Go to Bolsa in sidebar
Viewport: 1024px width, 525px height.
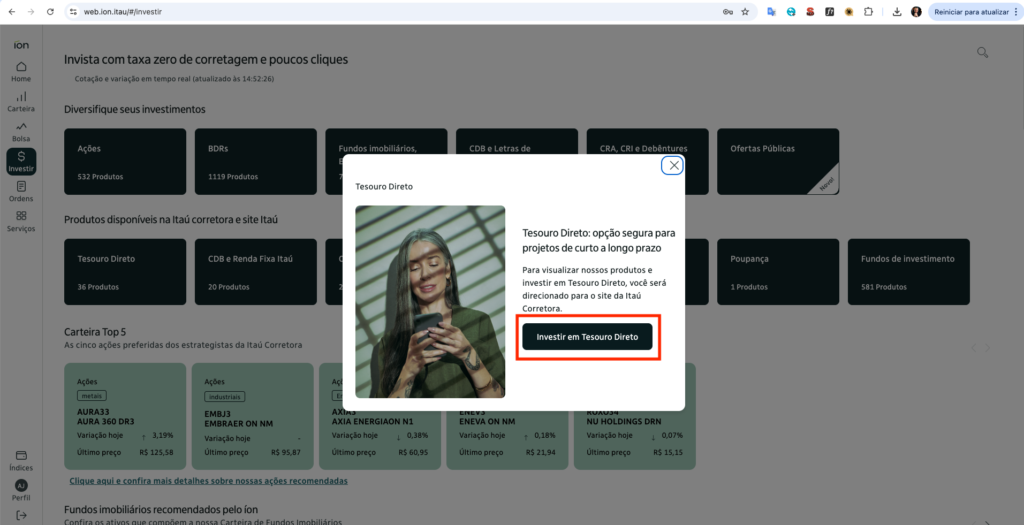pos(21,131)
